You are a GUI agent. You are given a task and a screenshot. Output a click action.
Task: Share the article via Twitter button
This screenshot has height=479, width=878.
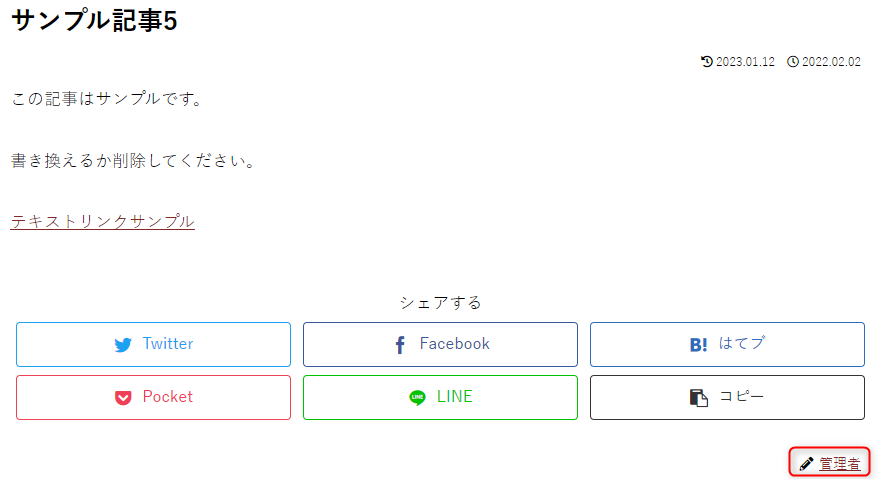point(153,345)
